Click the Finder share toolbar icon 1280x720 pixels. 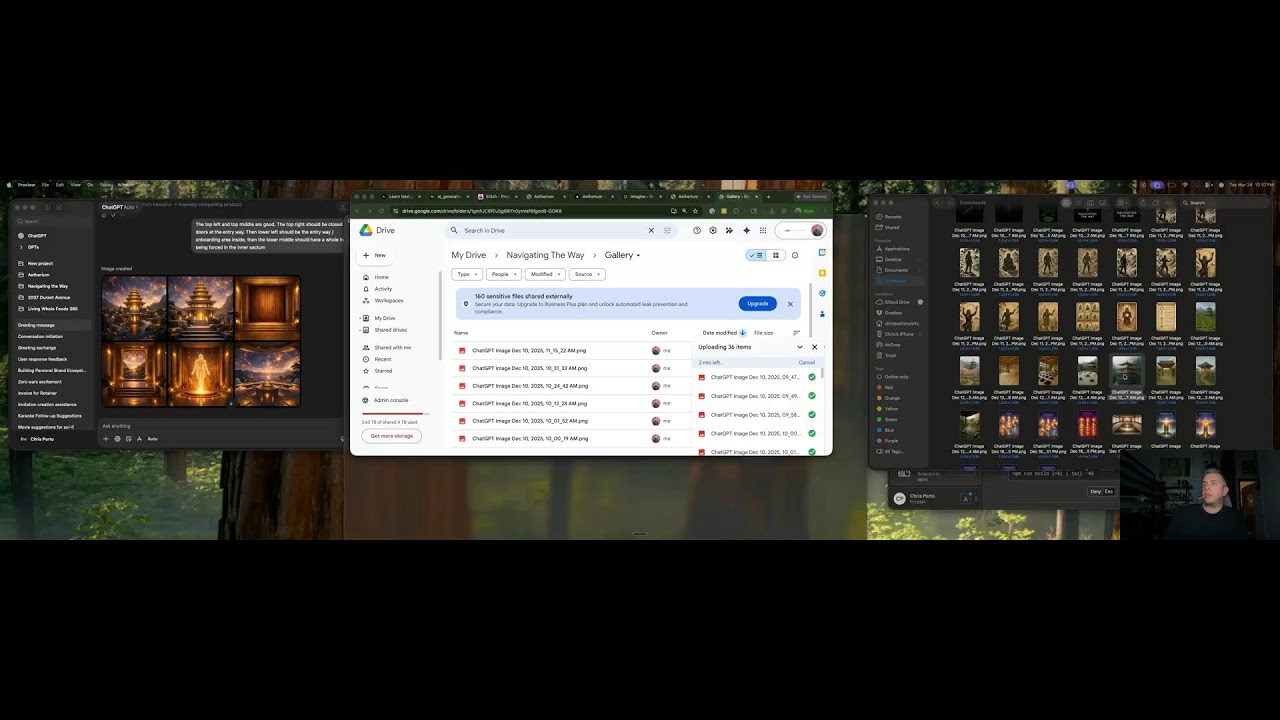pos(1143,203)
